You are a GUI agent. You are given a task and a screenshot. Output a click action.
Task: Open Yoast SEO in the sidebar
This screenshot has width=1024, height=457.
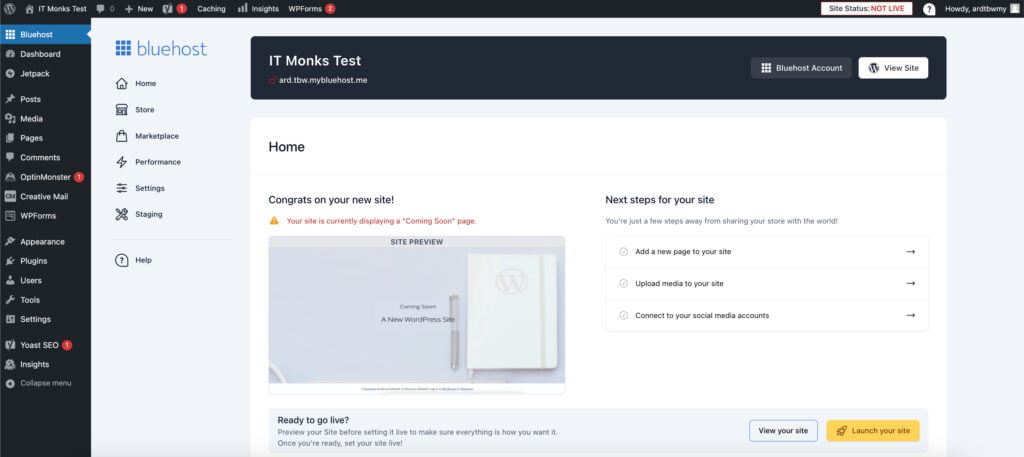(45, 345)
